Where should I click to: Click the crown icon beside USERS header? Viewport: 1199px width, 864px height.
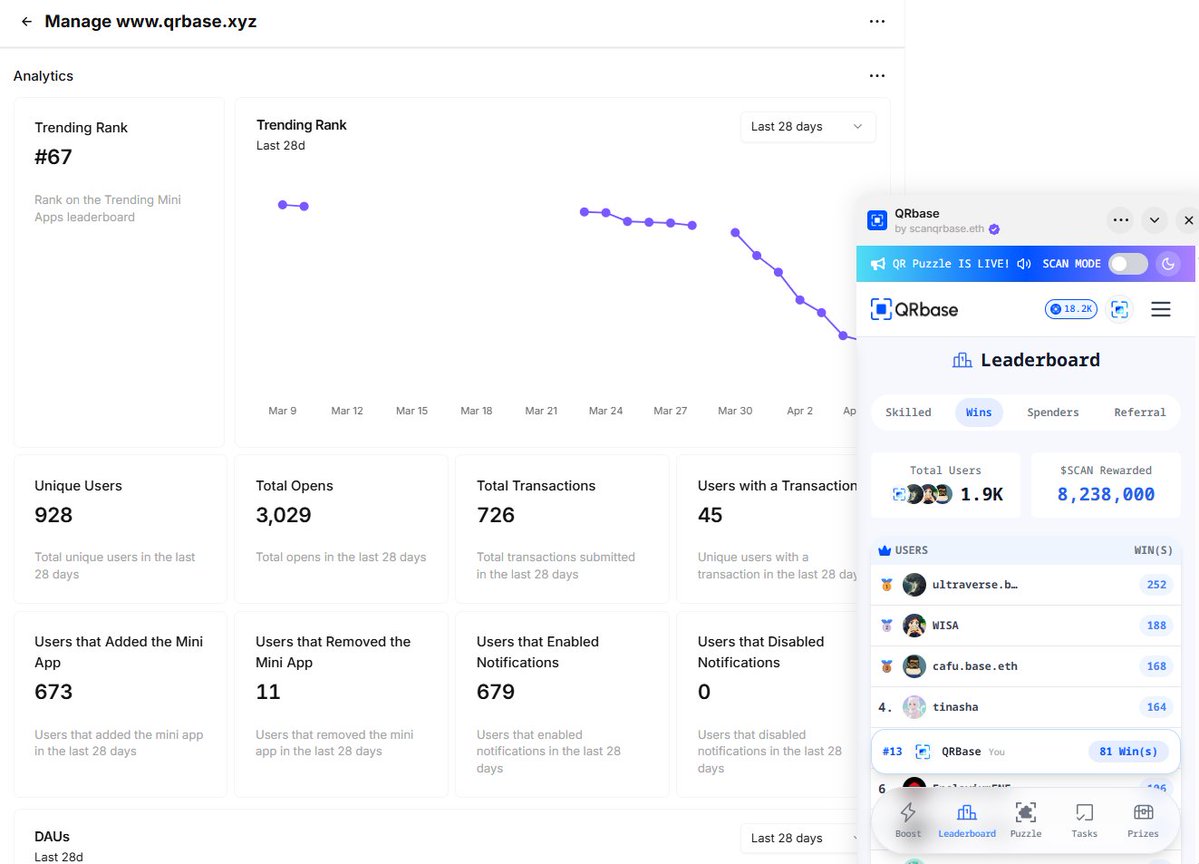coord(885,551)
